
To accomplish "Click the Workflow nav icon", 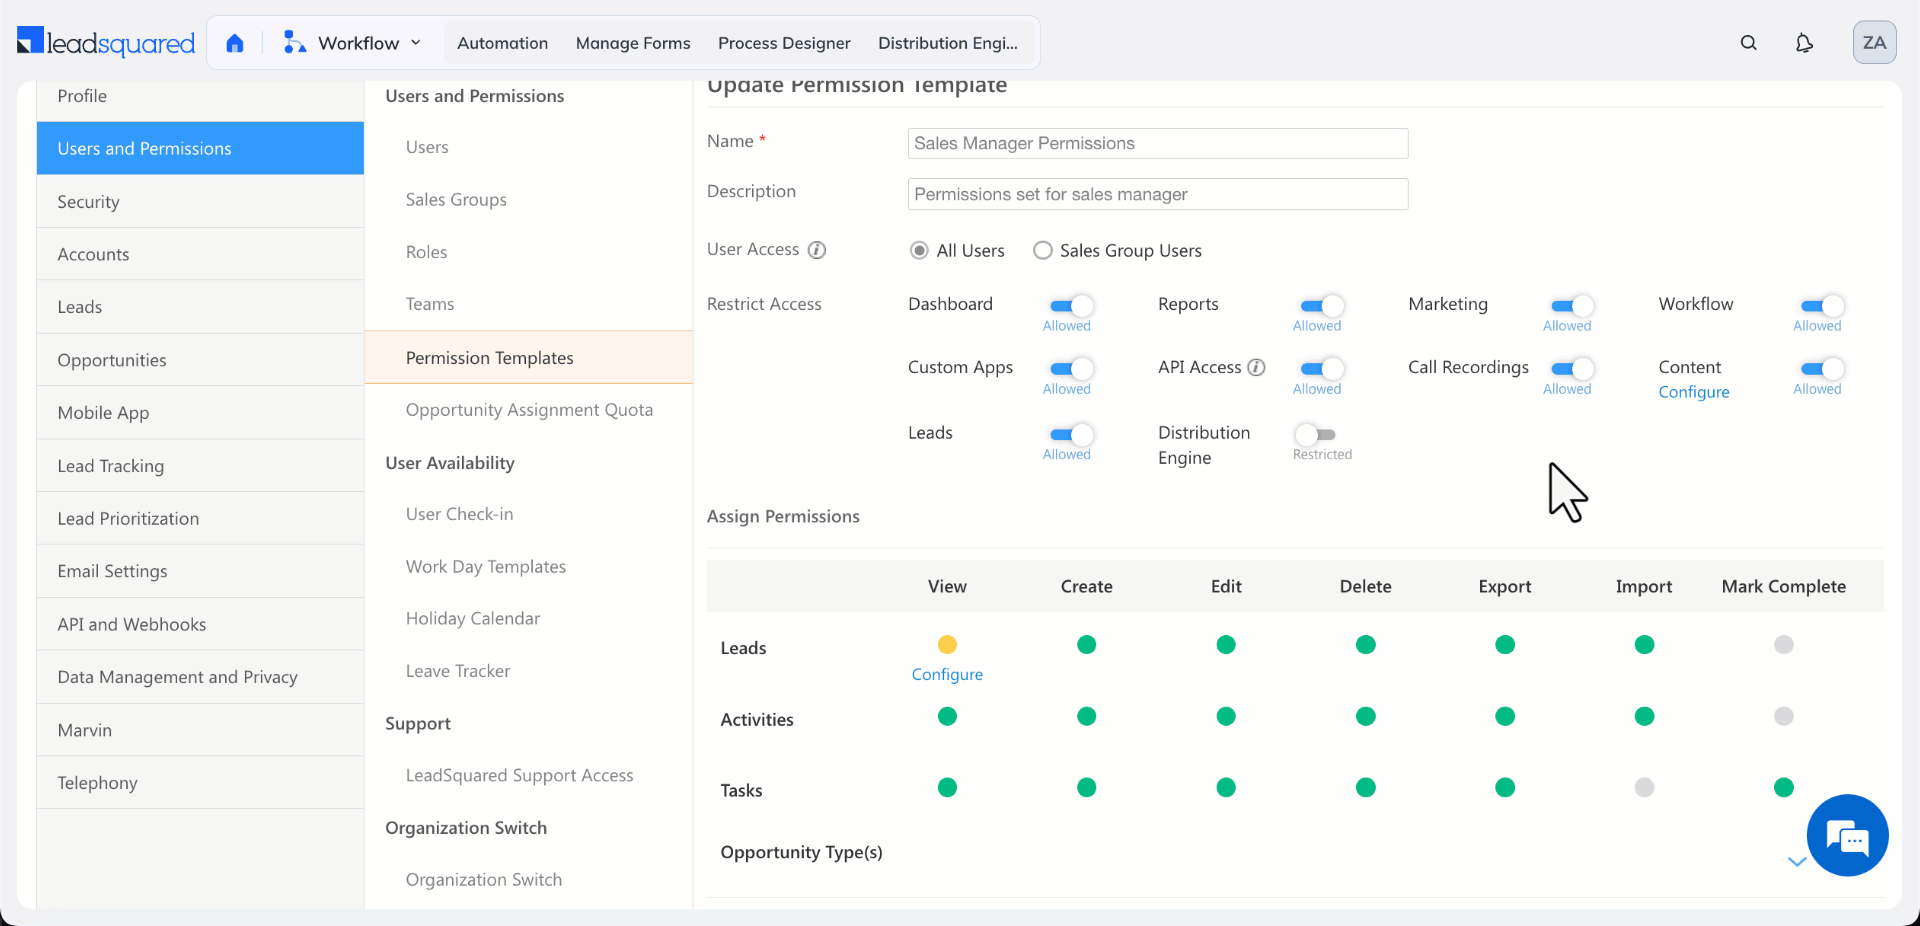I will [294, 43].
